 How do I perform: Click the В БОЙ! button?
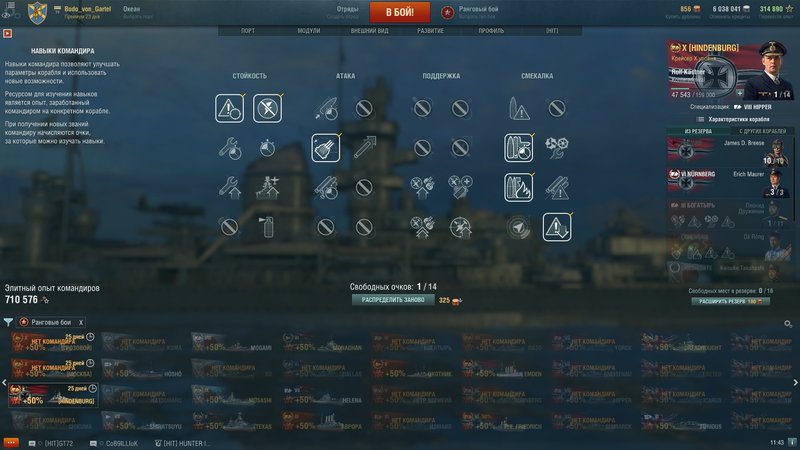[399, 12]
